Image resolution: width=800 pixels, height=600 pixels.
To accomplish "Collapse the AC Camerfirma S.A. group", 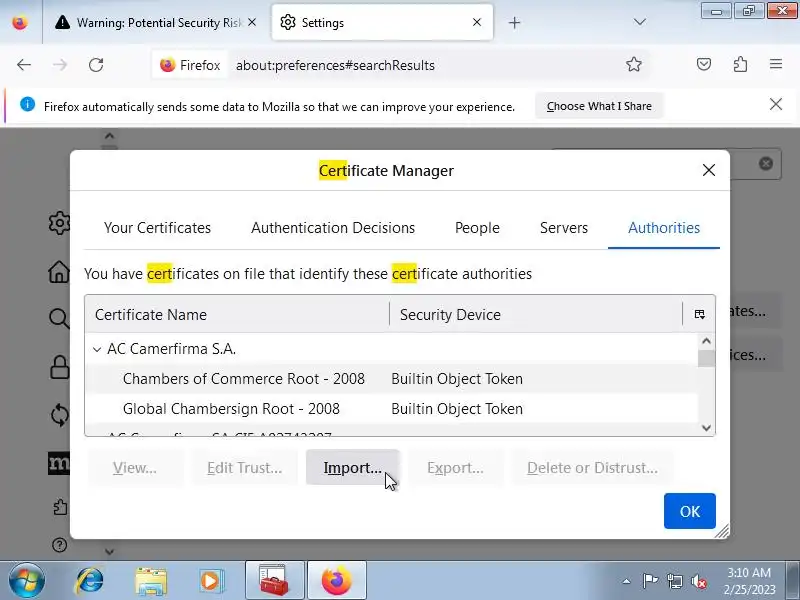I will coord(97,349).
